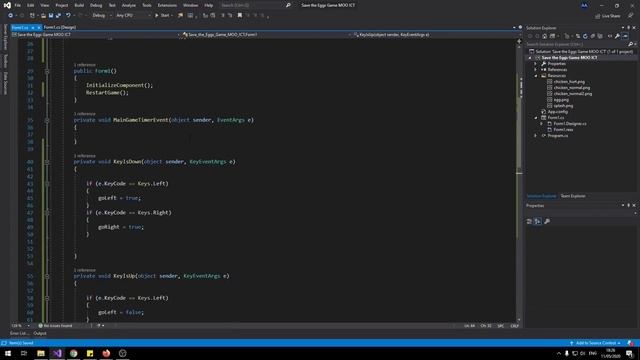Click Add to Source Control
640x360 pixels.
596,343
